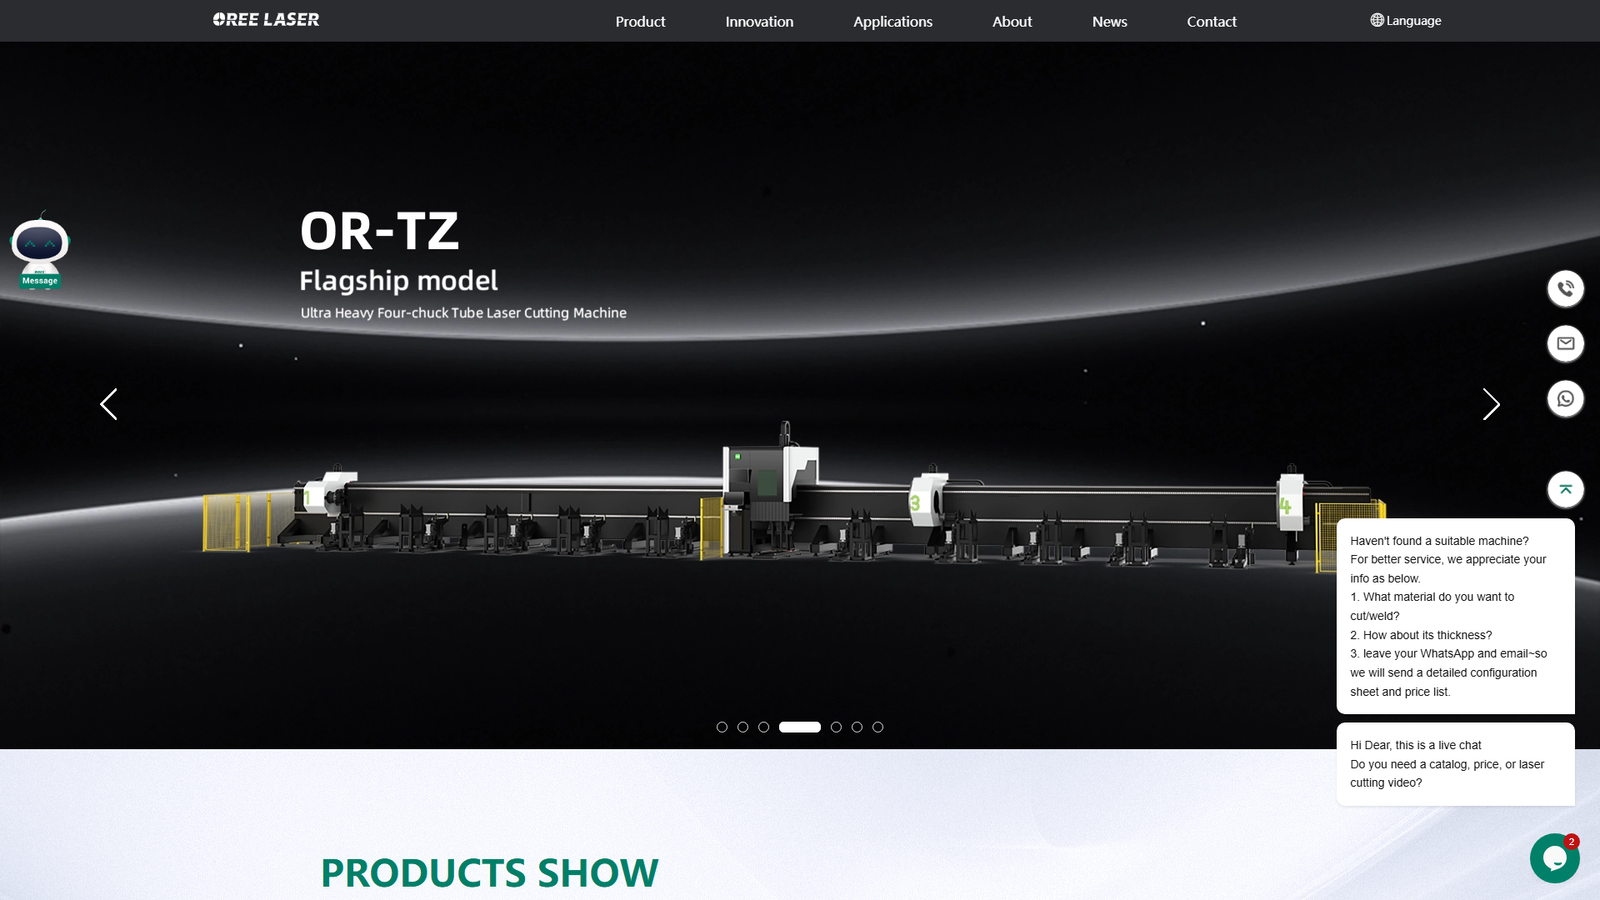
Task: Click the back-to-top arrow icon
Action: click(1565, 489)
